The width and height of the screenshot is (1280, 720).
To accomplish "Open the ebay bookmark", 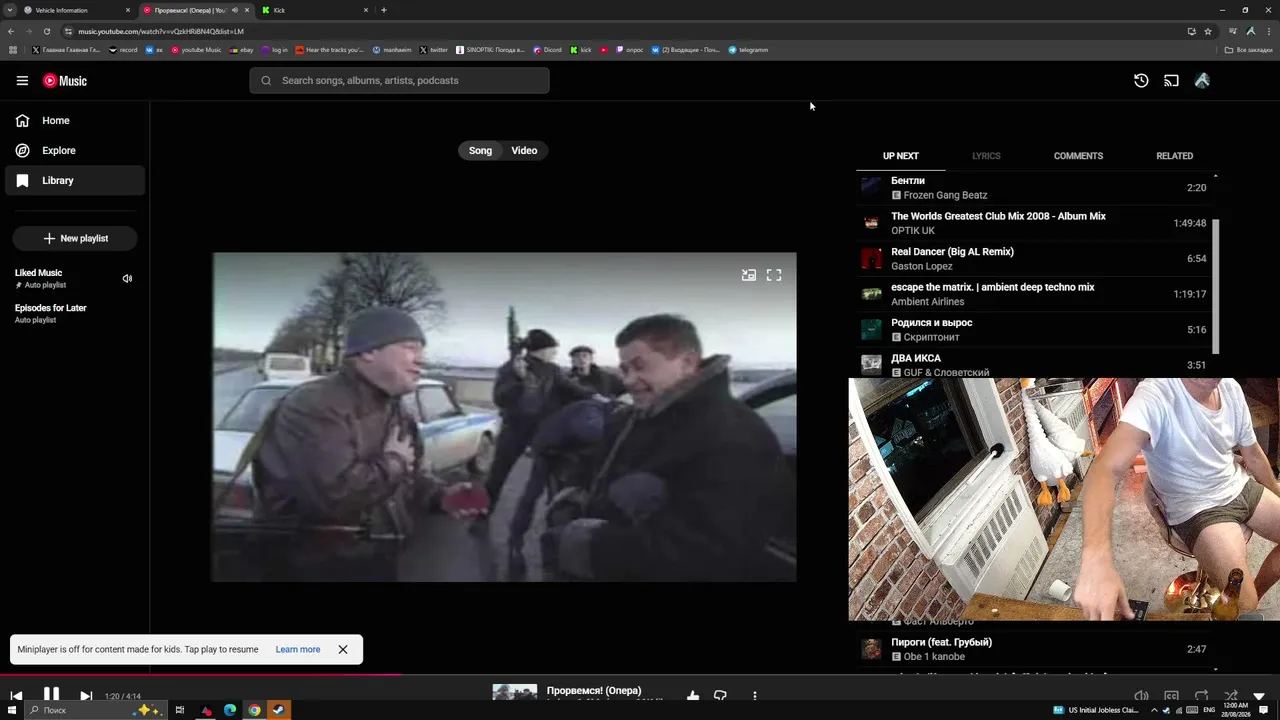I will pyautogui.click(x=241, y=50).
